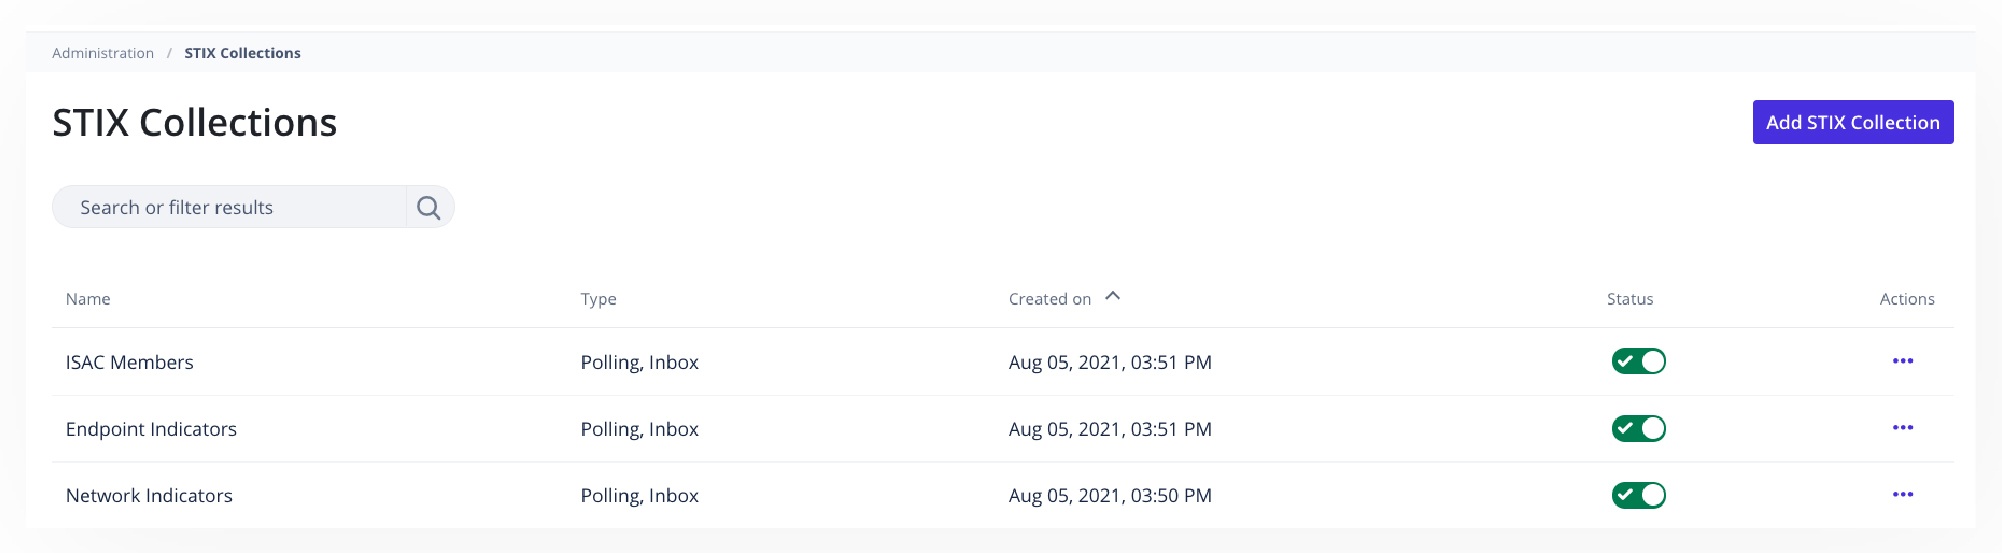Sort the table by Name
The image size is (2002, 553).
coord(88,299)
